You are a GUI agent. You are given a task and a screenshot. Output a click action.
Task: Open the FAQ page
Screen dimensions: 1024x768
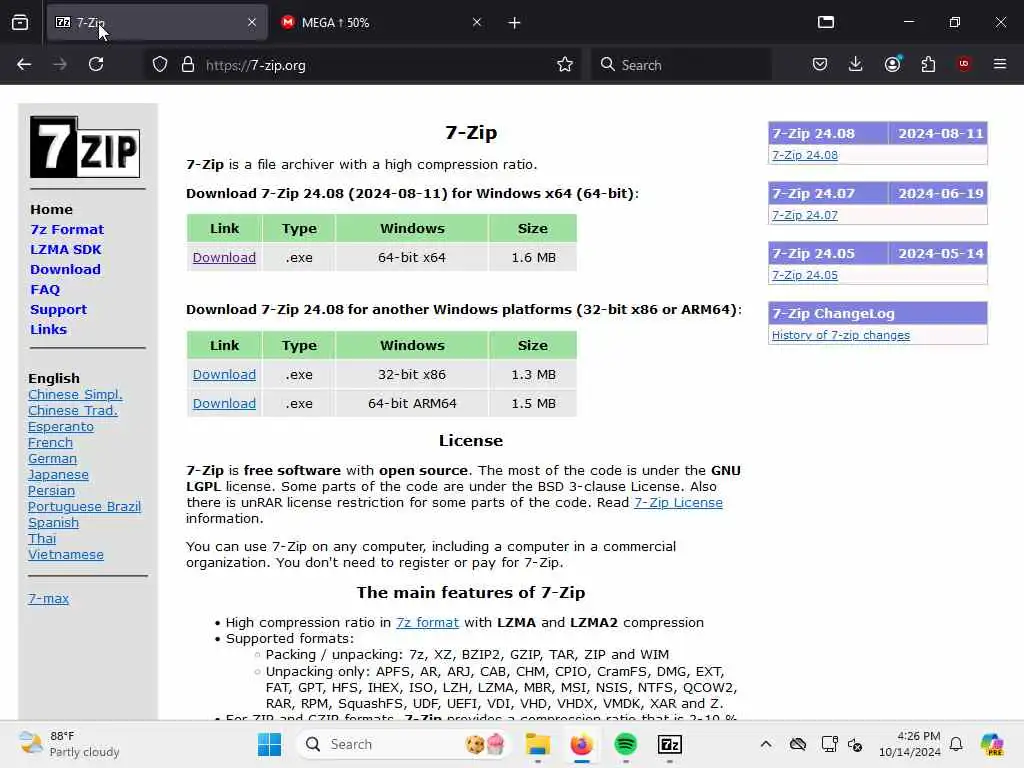45,290
